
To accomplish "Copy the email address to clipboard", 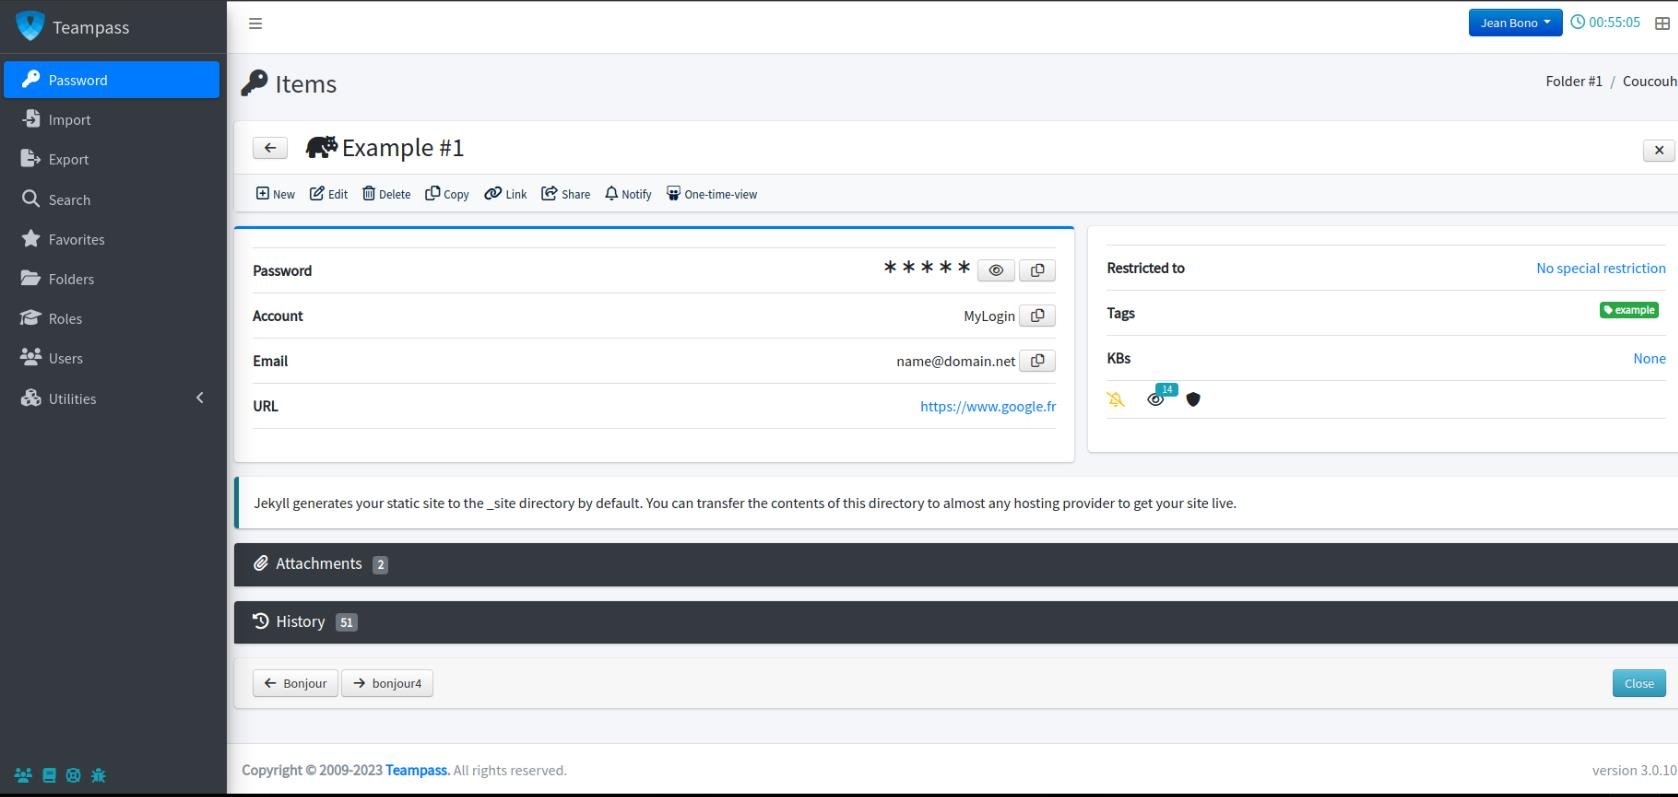I will click(x=1037, y=361).
